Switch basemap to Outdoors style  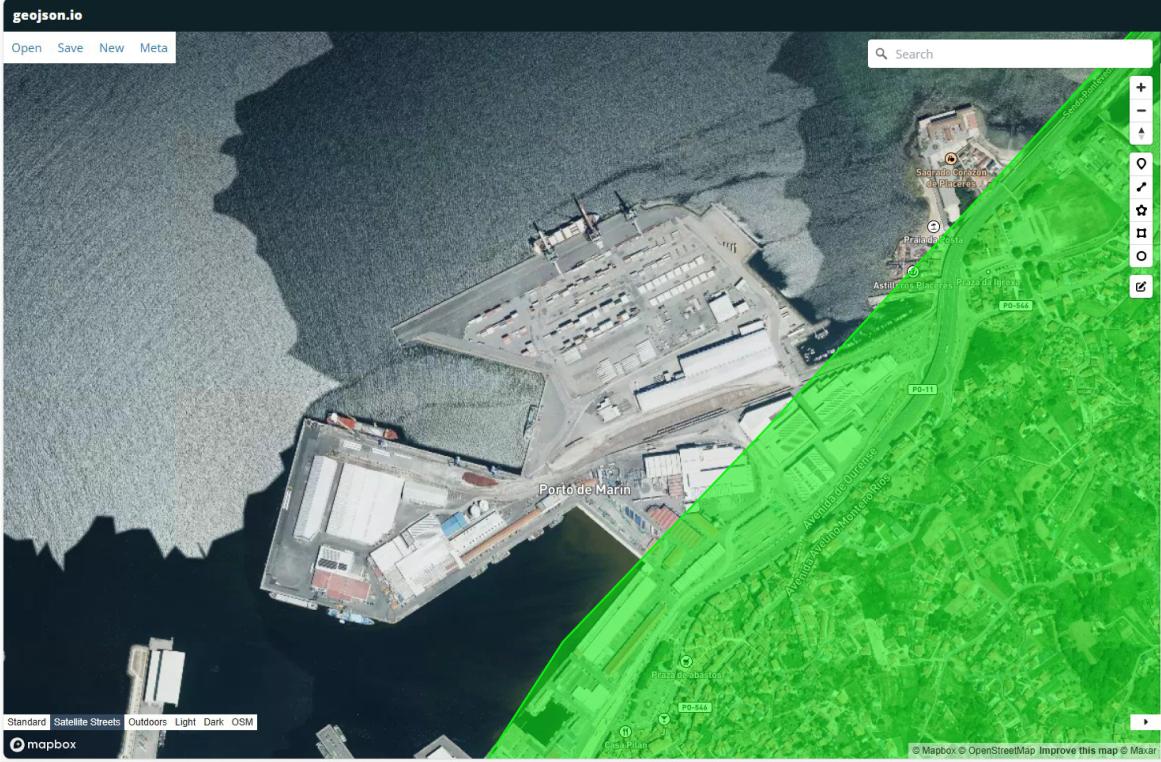point(147,722)
